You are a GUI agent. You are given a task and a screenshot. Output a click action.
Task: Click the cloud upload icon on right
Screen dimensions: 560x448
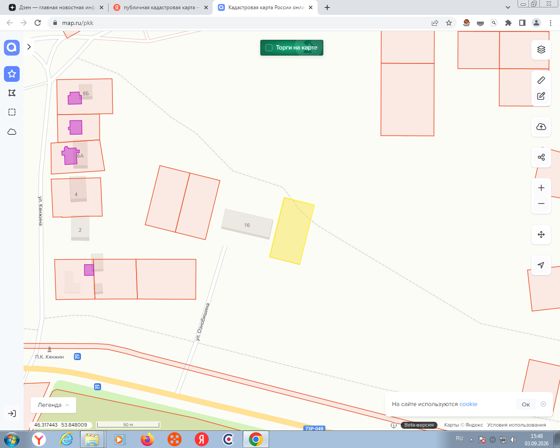[x=541, y=127]
